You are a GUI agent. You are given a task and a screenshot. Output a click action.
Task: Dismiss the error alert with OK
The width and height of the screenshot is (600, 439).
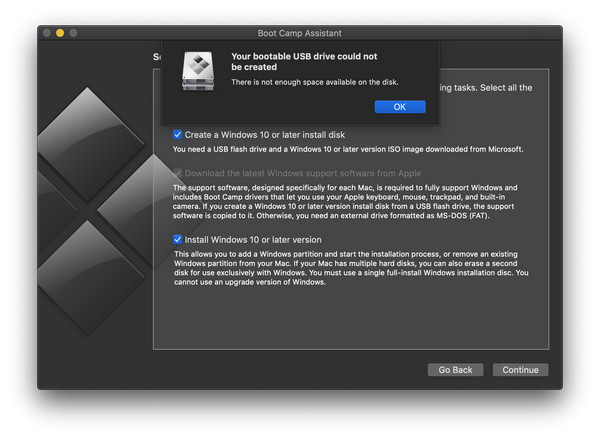(400, 107)
